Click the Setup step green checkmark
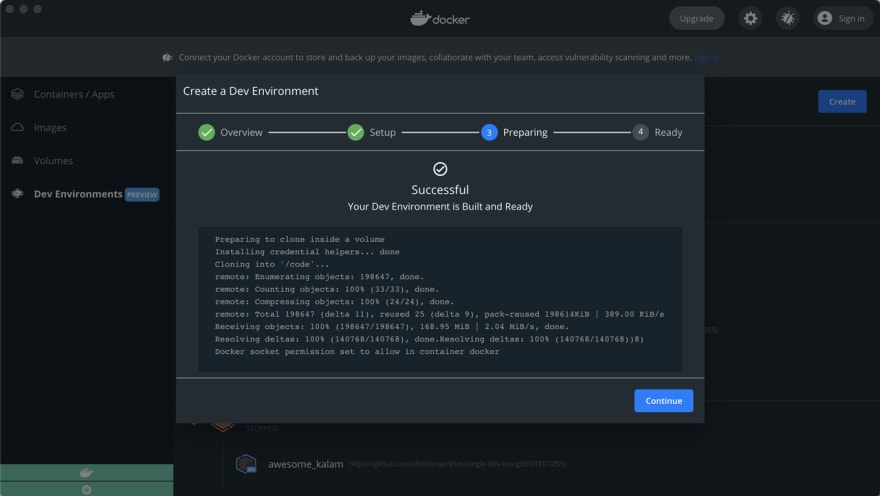Viewport: 880px width, 496px height. (356, 132)
